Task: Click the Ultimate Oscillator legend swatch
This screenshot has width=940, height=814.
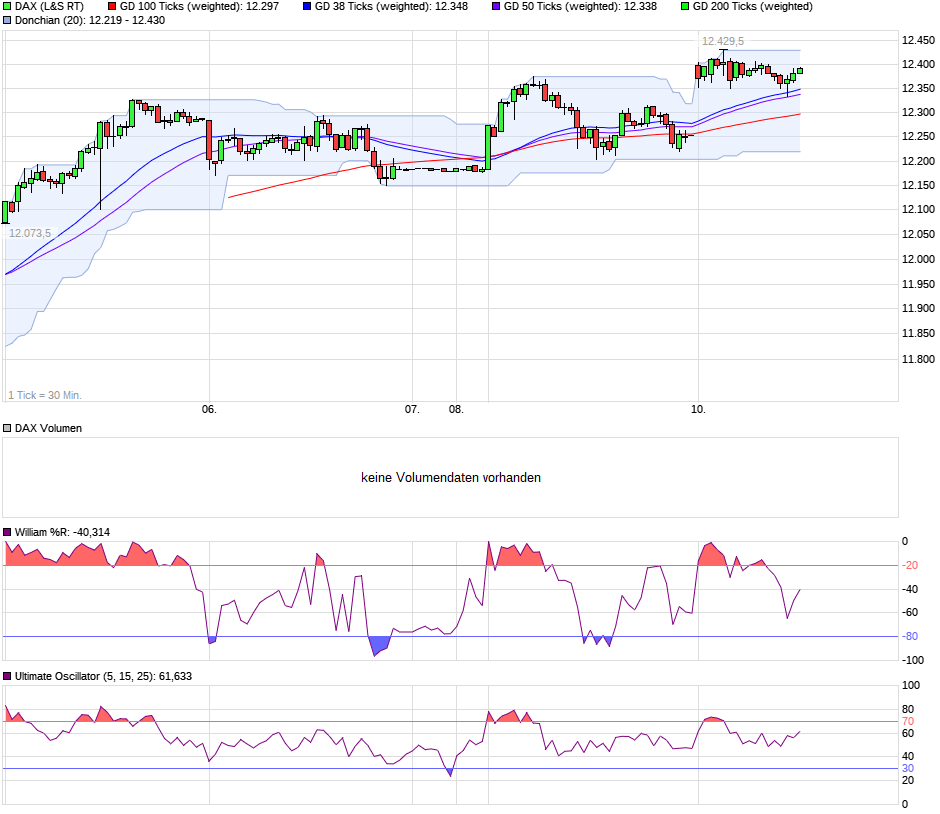Action: (x=7, y=676)
